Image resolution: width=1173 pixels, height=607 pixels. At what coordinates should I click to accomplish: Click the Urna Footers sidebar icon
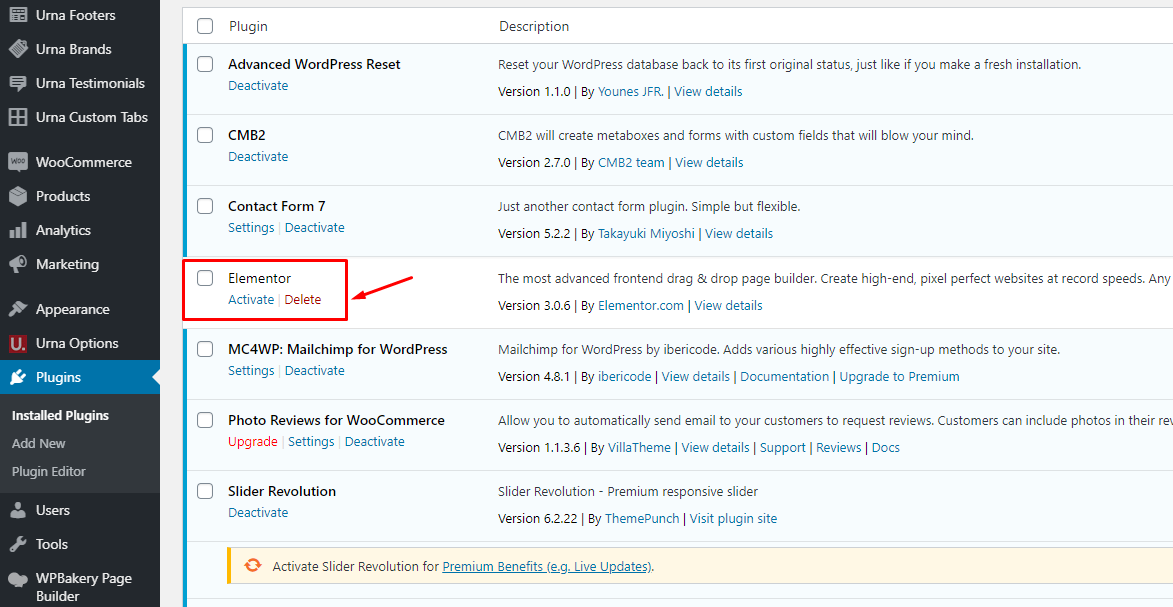tap(18, 15)
